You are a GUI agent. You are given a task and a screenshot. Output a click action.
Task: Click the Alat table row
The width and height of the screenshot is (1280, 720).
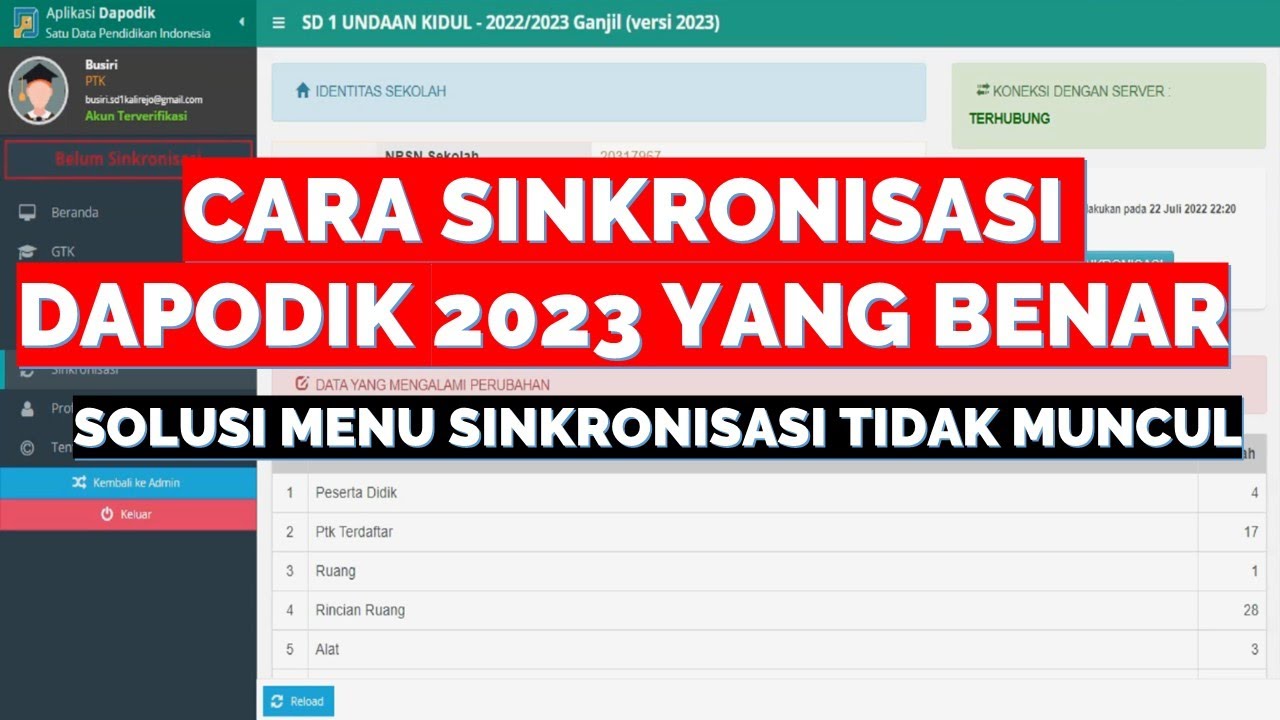769,649
